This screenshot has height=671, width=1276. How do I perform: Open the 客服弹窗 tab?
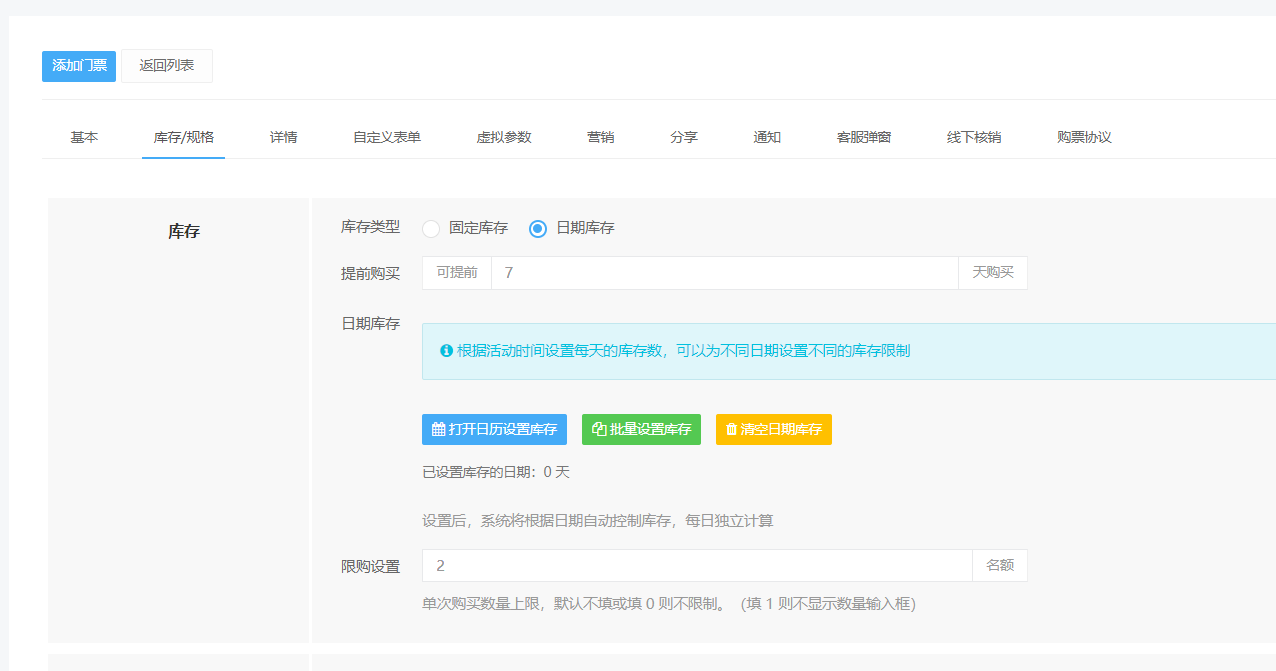pyautogui.click(x=864, y=137)
